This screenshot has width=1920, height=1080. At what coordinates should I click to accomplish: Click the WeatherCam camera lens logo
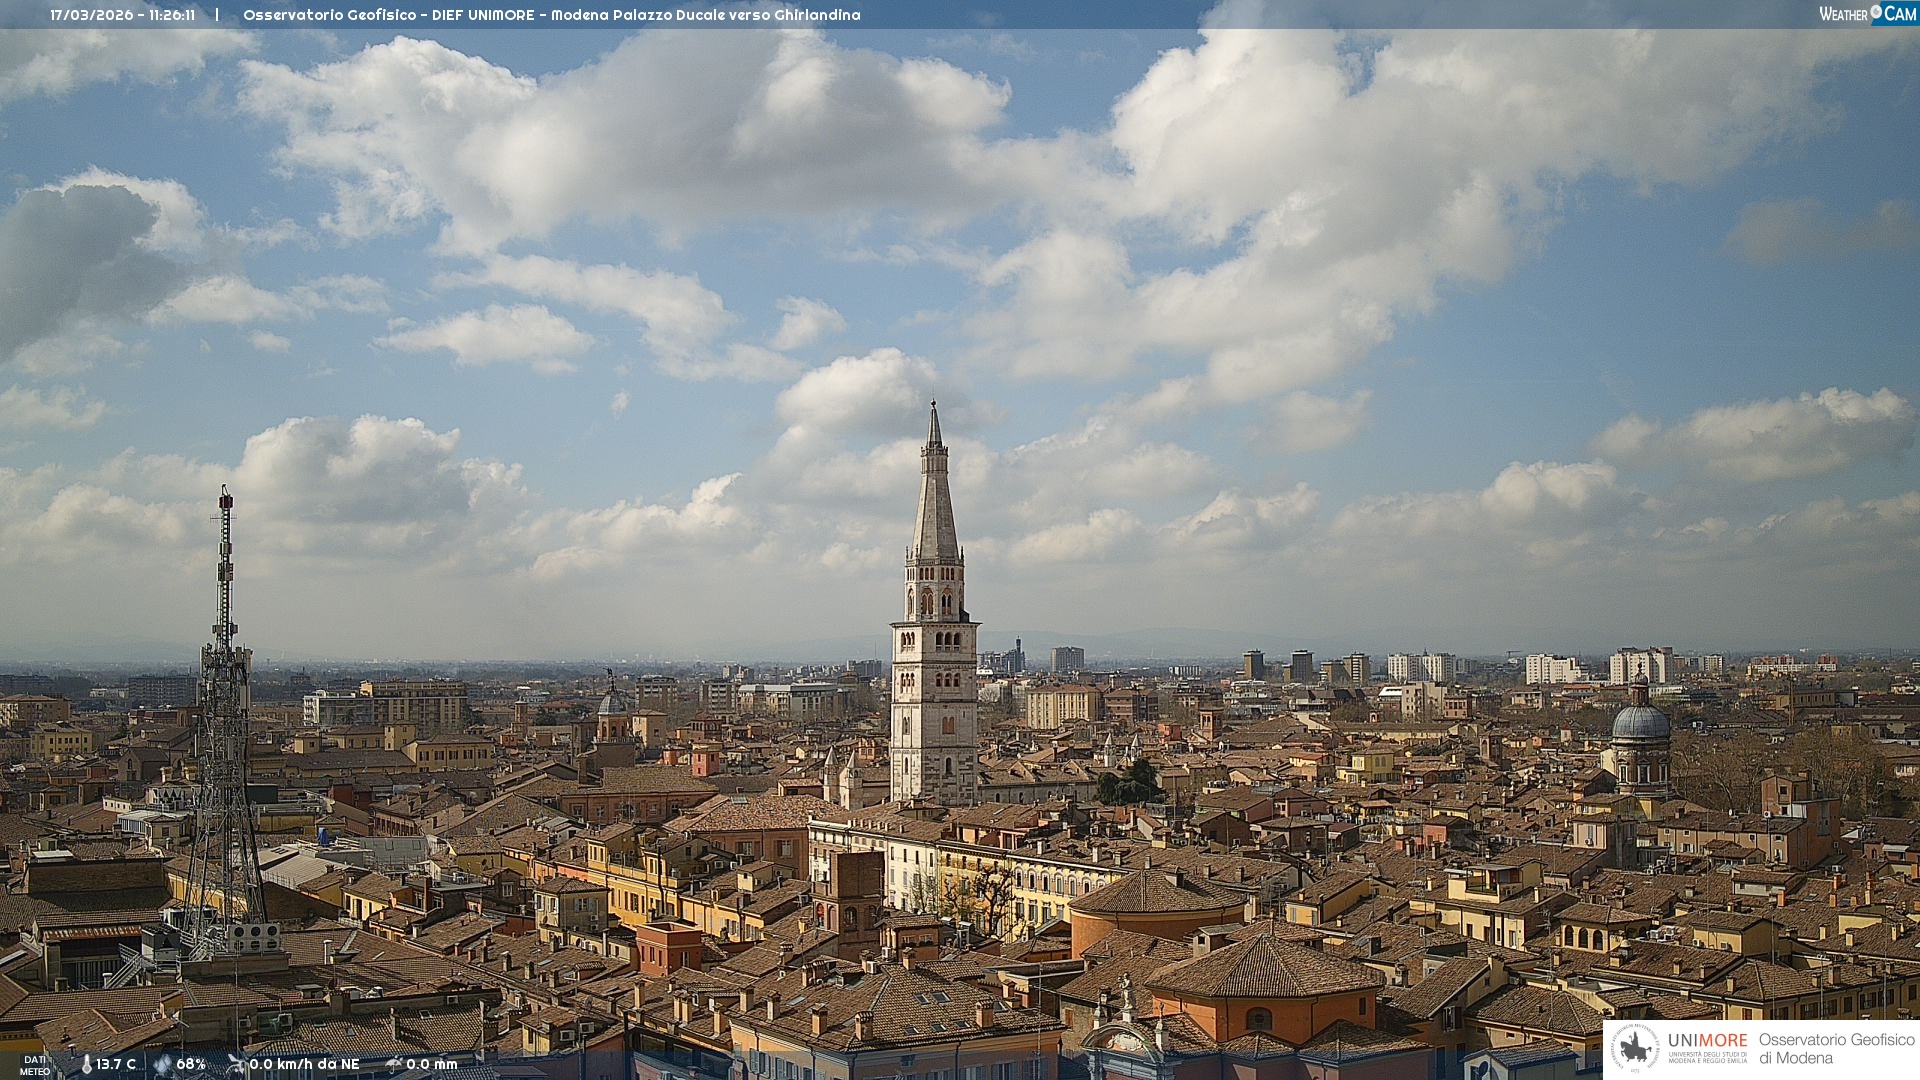point(1876,12)
